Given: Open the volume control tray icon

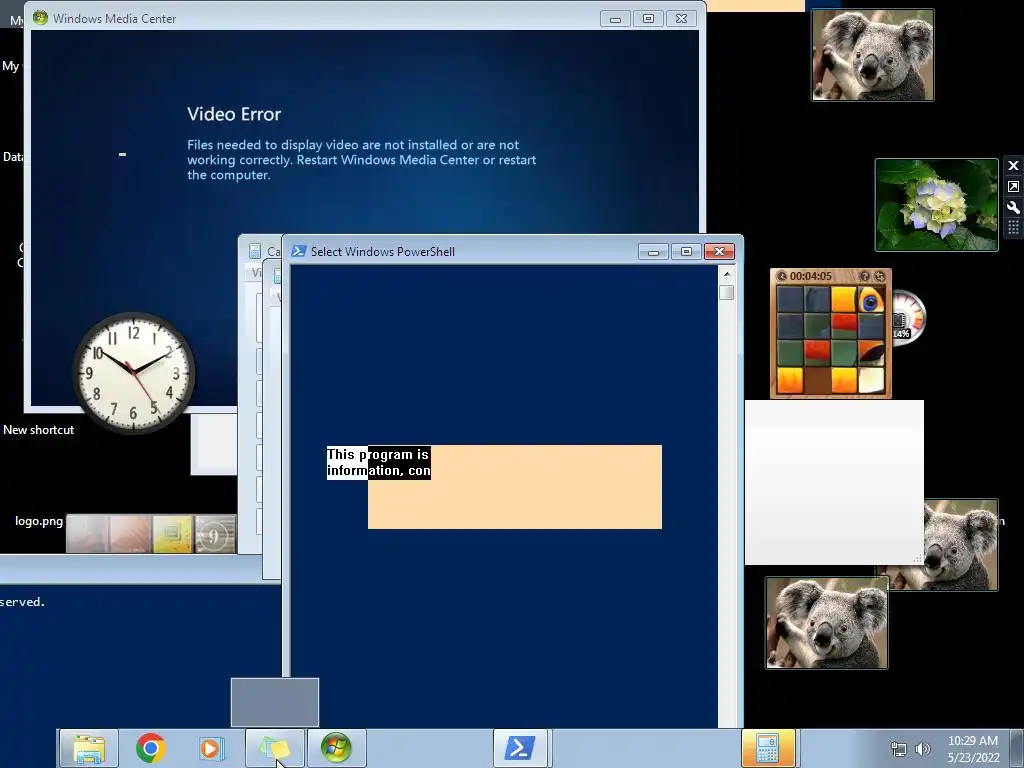Looking at the screenshot, I should tap(923, 749).
